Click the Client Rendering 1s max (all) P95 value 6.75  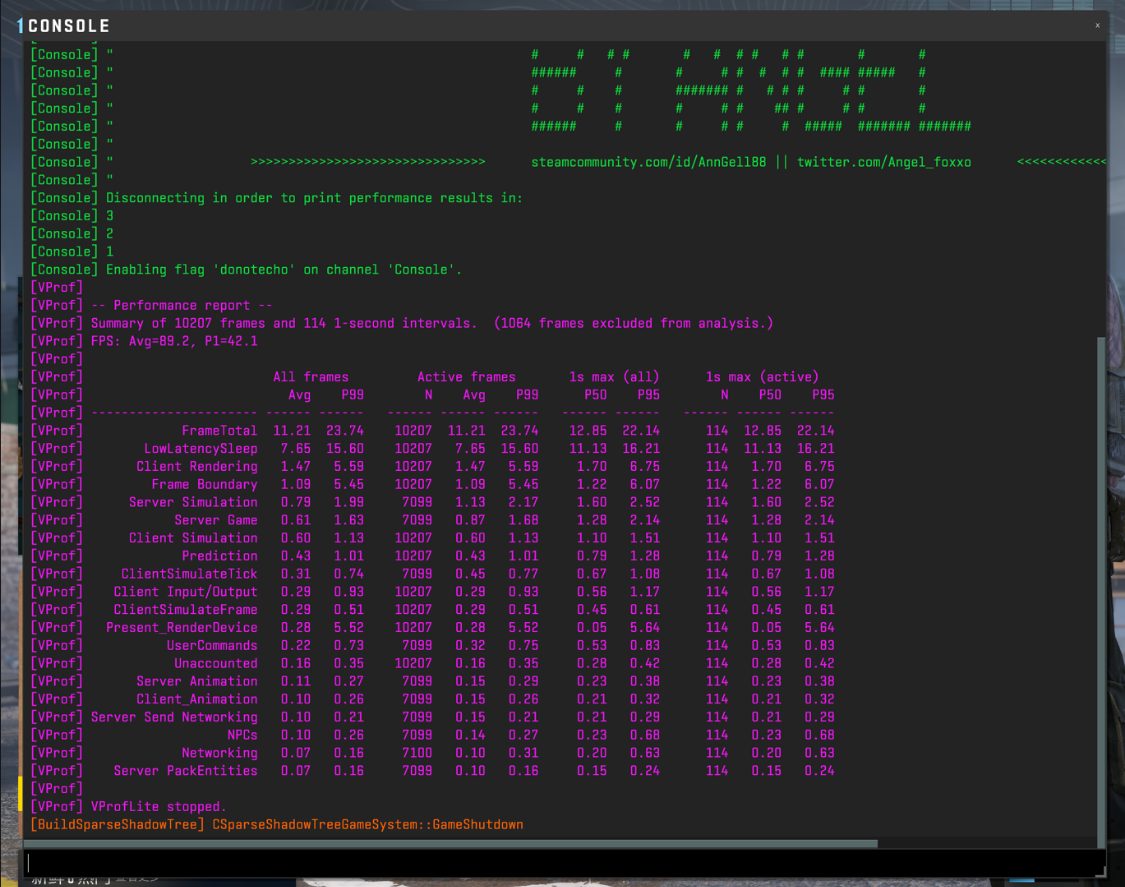pos(644,466)
